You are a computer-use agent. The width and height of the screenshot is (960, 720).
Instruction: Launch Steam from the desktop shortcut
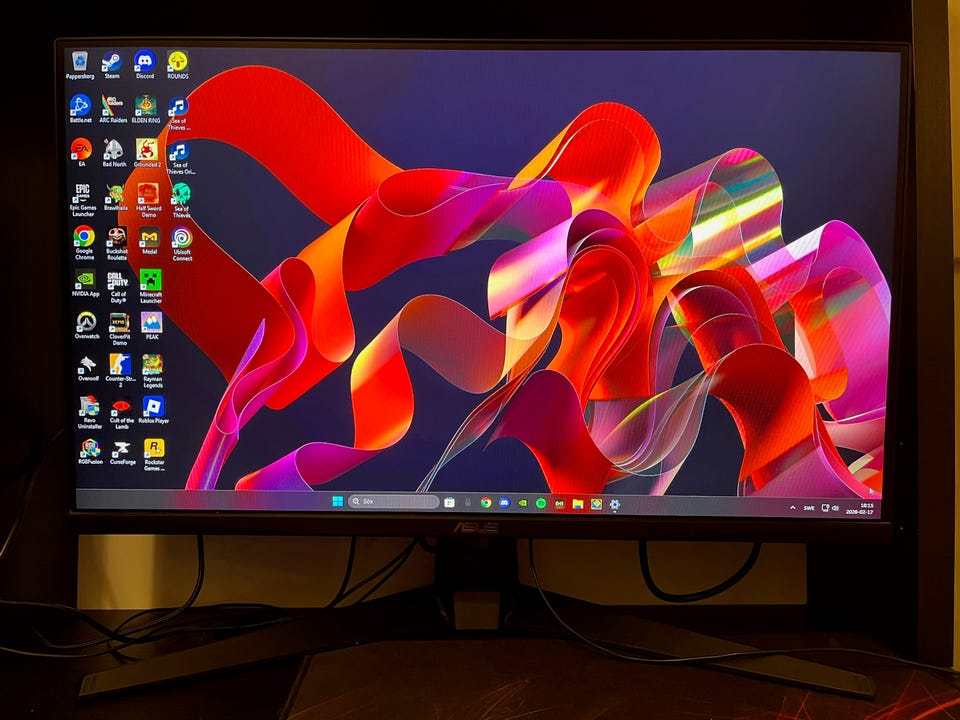[111, 65]
